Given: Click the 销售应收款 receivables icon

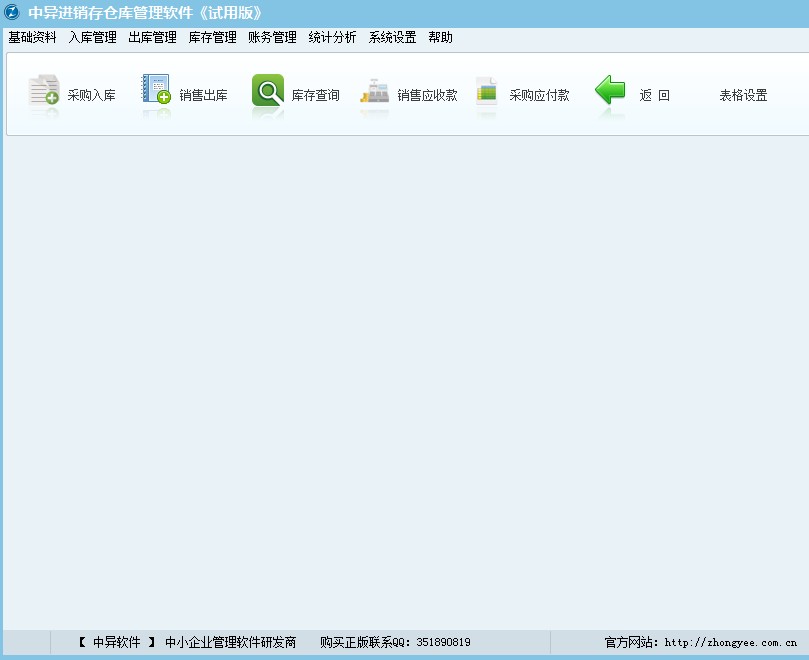Looking at the screenshot, I should (x=410, y=93).
